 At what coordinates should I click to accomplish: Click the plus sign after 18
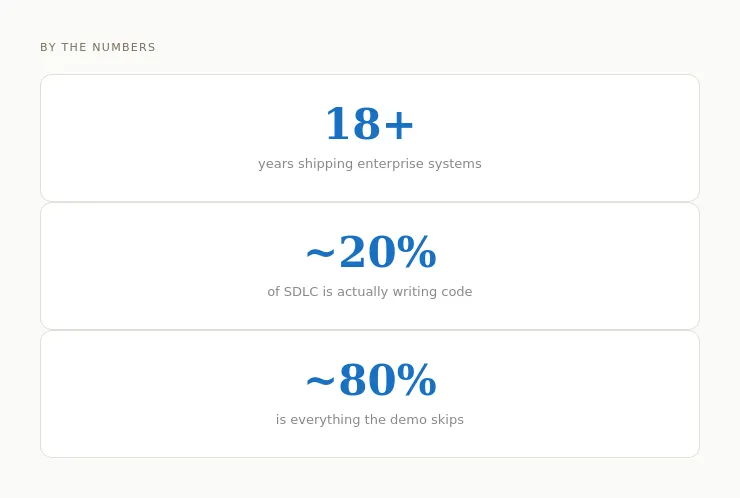[x=399, y=126]
